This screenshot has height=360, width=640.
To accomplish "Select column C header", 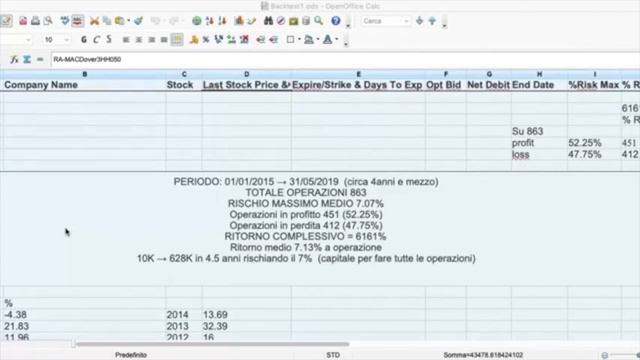I will (184, 74).
